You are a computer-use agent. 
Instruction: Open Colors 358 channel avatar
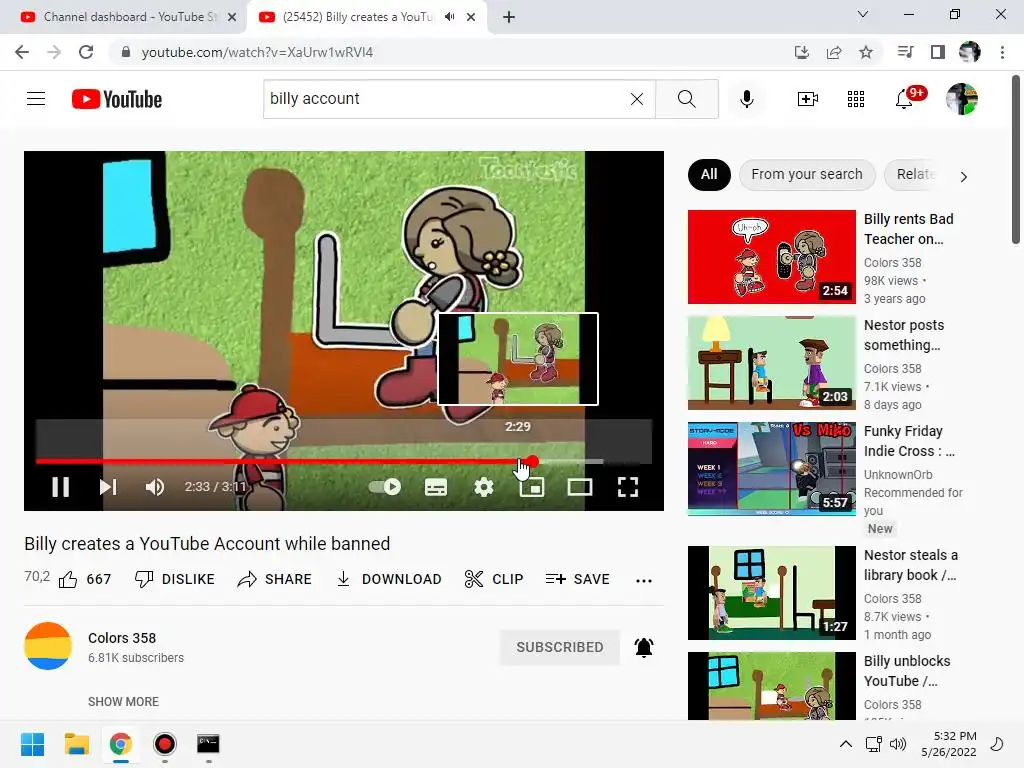pyautogui.click(x=48, y=646)
